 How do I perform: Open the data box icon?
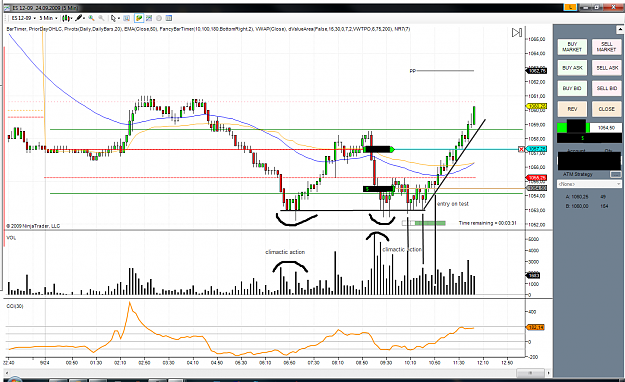(126, 18)
